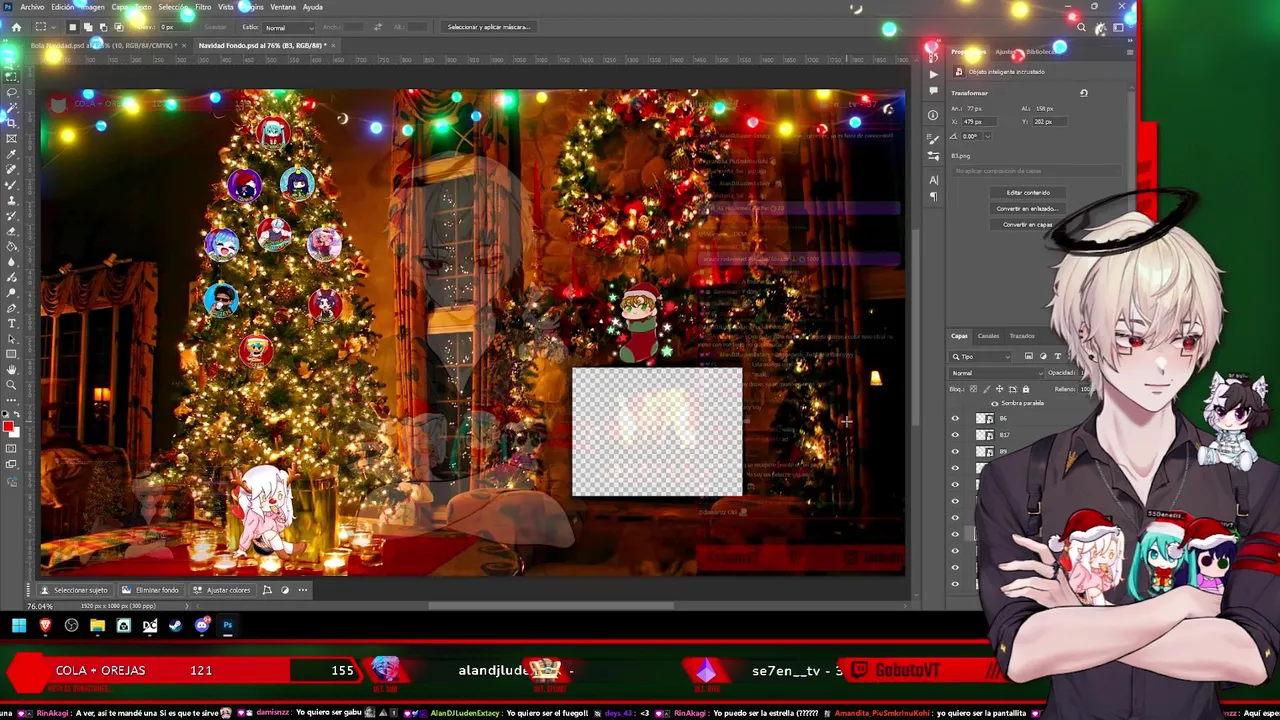Select the Spot Healing Brush tool
The image size is (1280, 720).
pyautogui.click(x=12, y=168)
